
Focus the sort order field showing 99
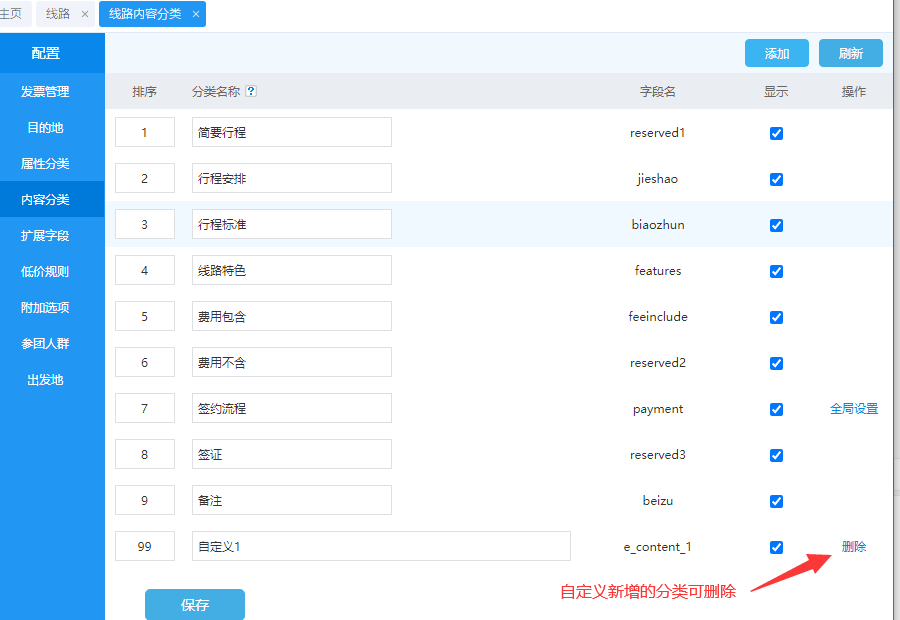145,547
